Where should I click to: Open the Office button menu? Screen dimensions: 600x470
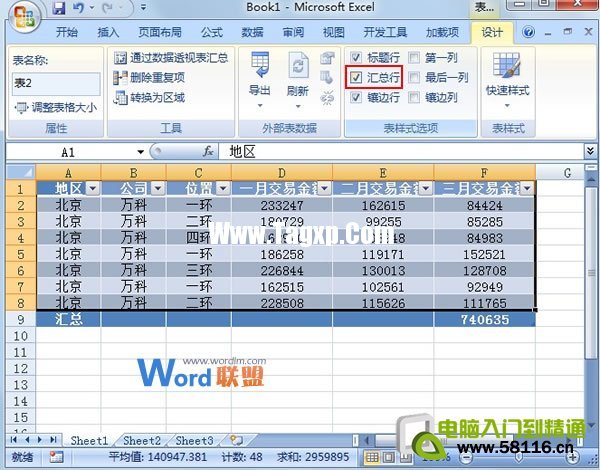[x=25, y=16]
